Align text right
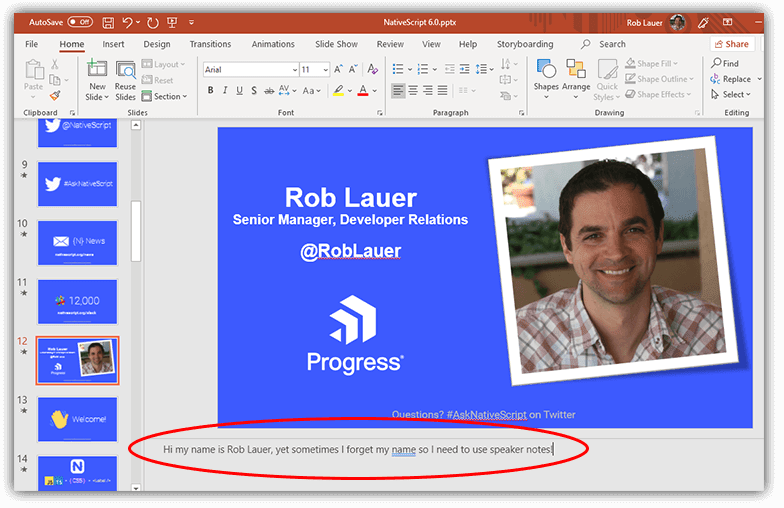Image resolution: width=784 pixels, height=508 pixels. pyautogui.click(x=428, y=90)
